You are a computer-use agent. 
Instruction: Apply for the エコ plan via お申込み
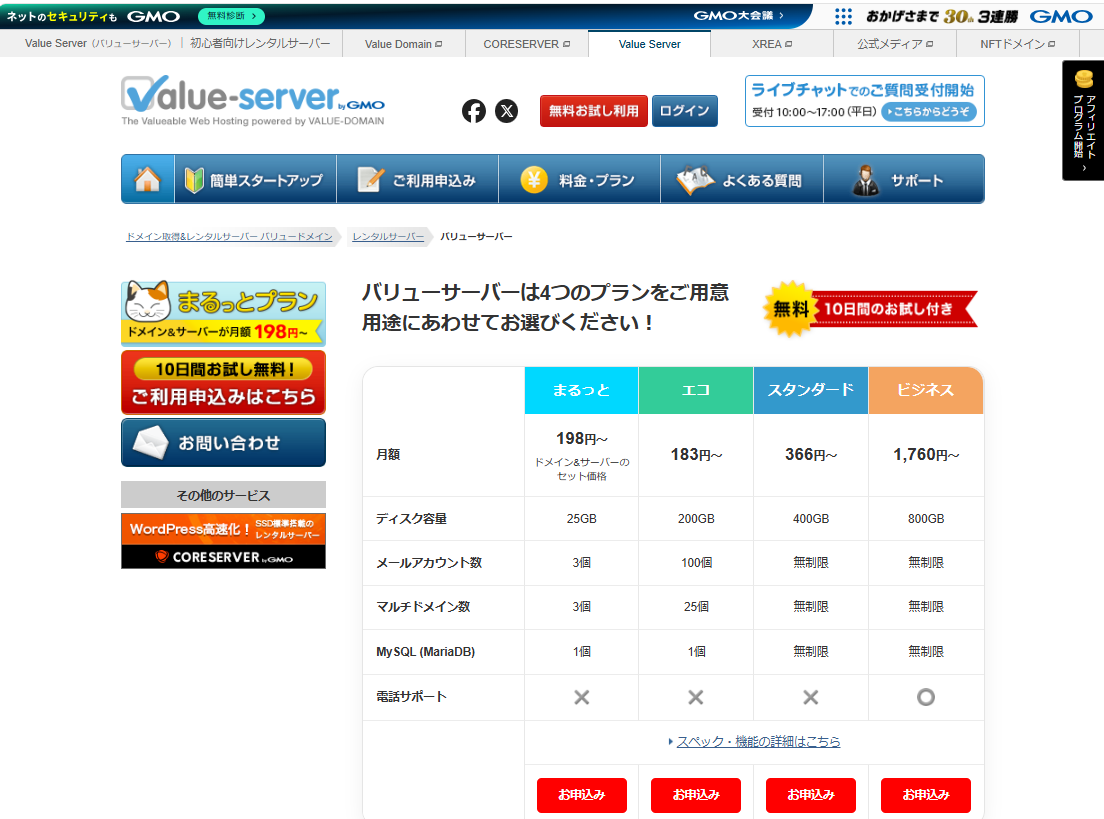695,795
